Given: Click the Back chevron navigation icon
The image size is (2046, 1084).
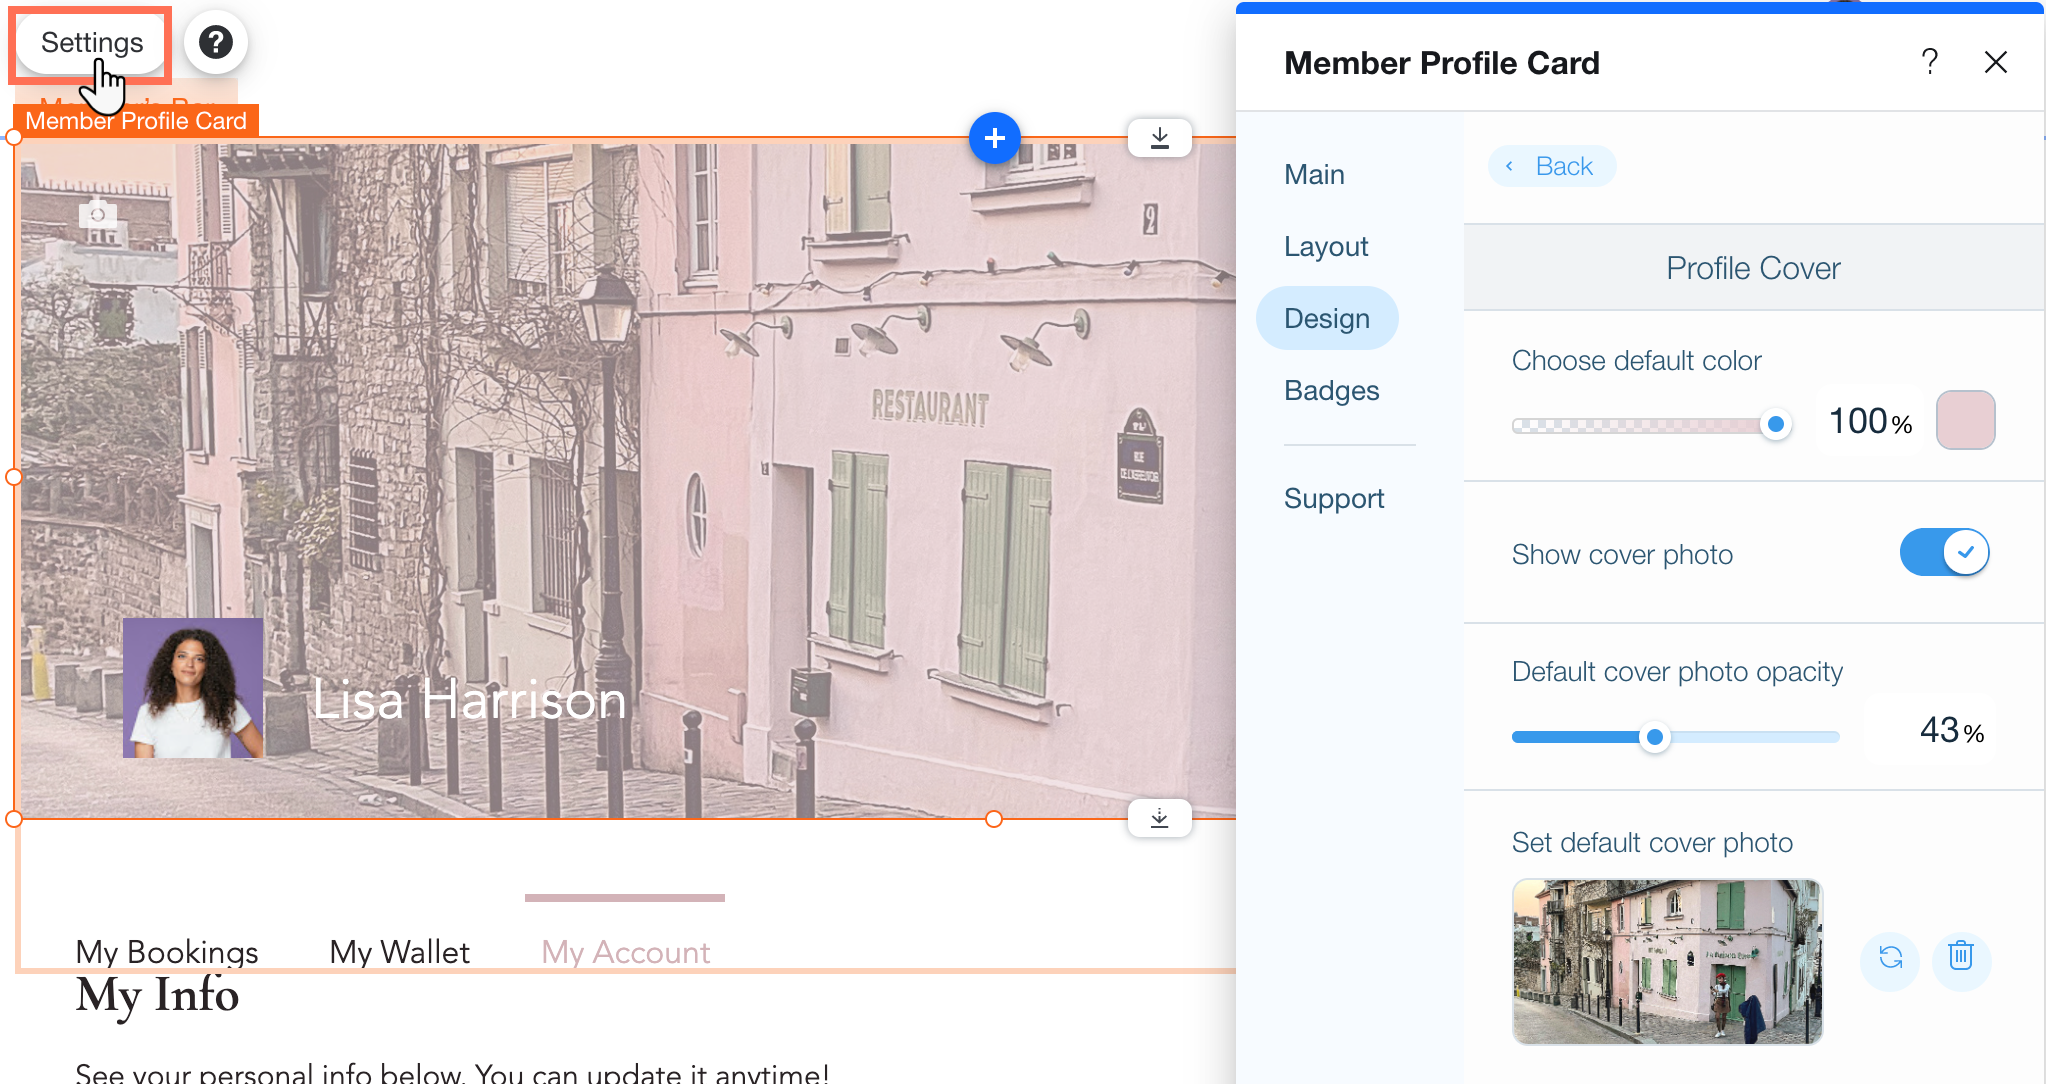Looking at the screenshot, I should [1510, 164].
